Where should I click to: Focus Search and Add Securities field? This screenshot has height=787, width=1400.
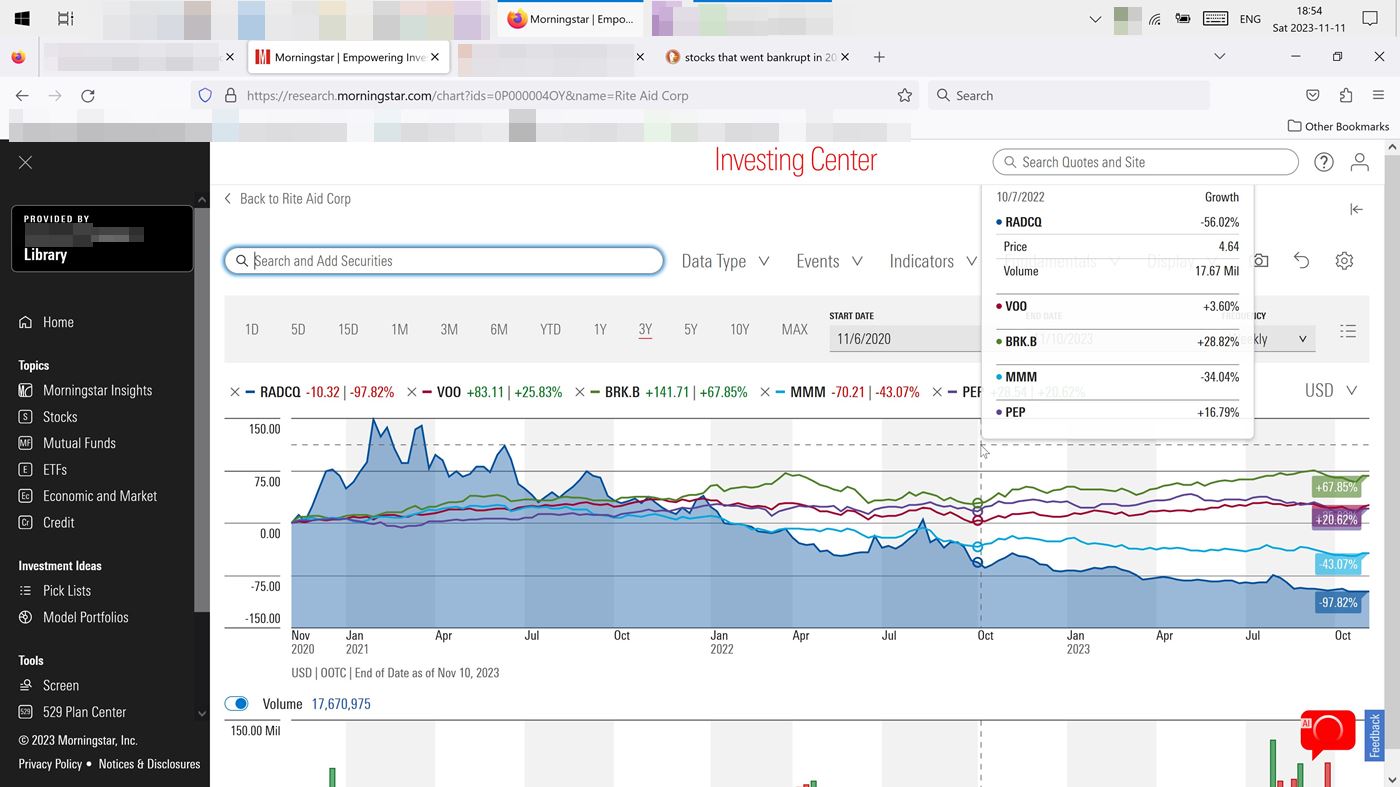[x=444, y=261]
